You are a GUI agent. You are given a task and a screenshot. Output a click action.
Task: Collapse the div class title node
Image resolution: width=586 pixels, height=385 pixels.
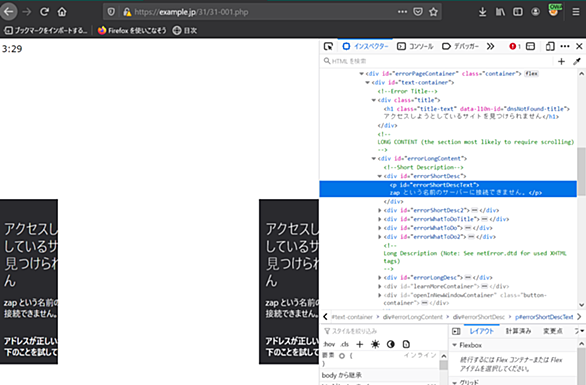[x=373, y=100]
